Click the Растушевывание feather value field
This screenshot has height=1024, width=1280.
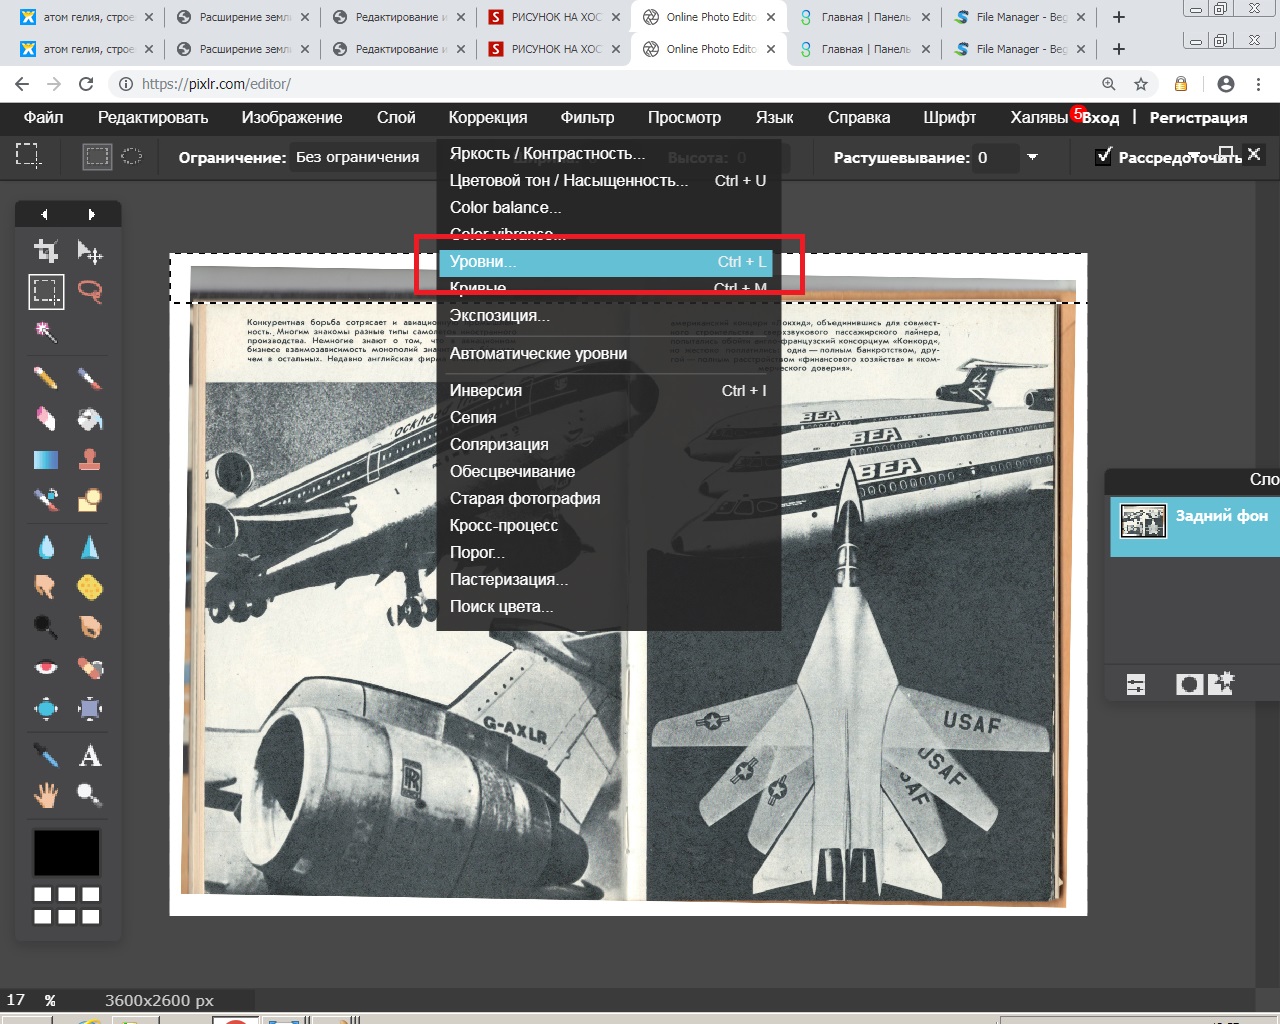tap(996, 157)
